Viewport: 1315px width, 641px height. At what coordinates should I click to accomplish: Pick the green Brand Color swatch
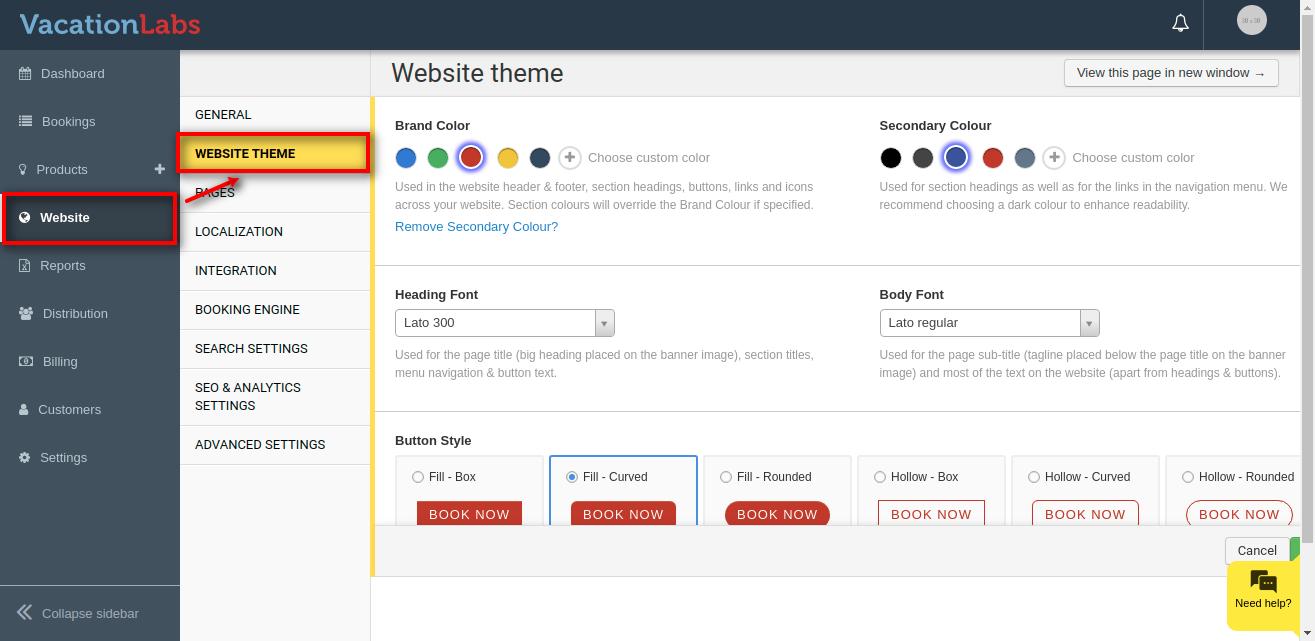pos(438,157)
